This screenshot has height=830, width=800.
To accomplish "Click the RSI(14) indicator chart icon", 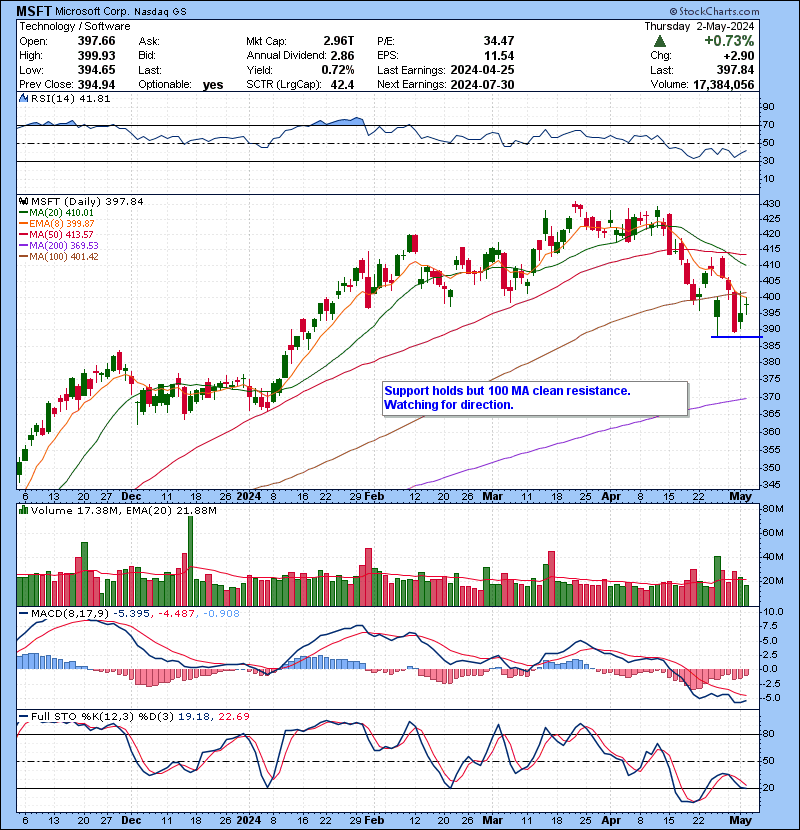I will tap(23, 98).
